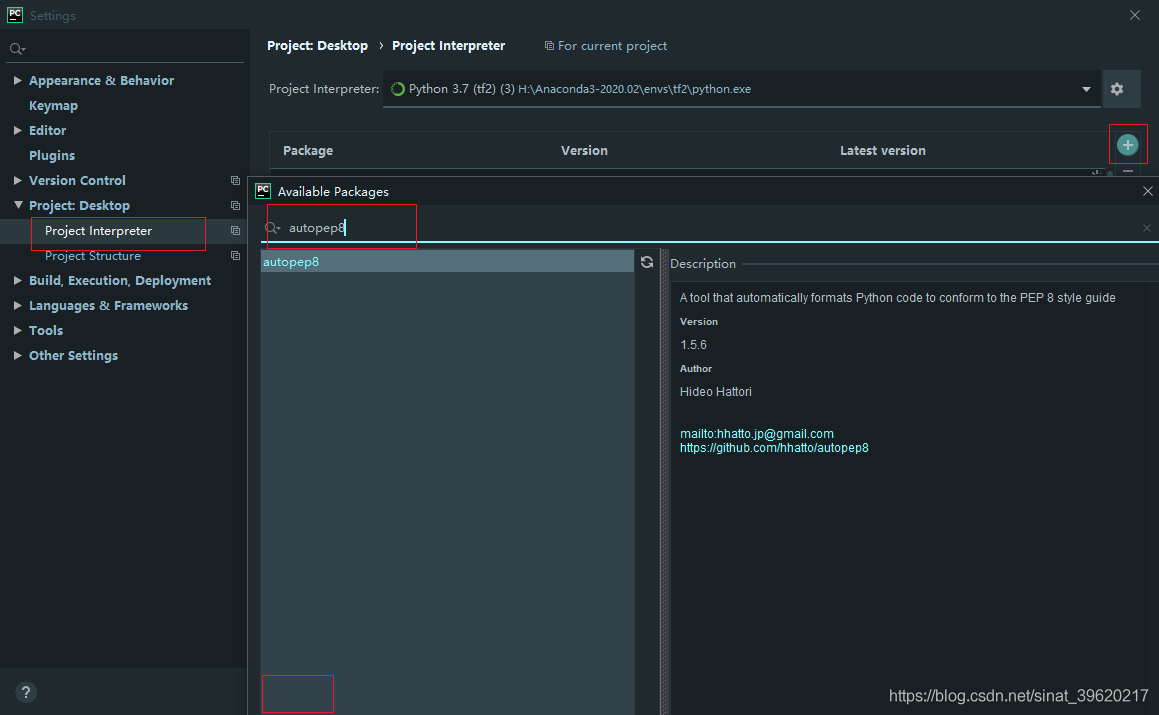Click the Settings search magnifier icon

click(x=16, y=49)
